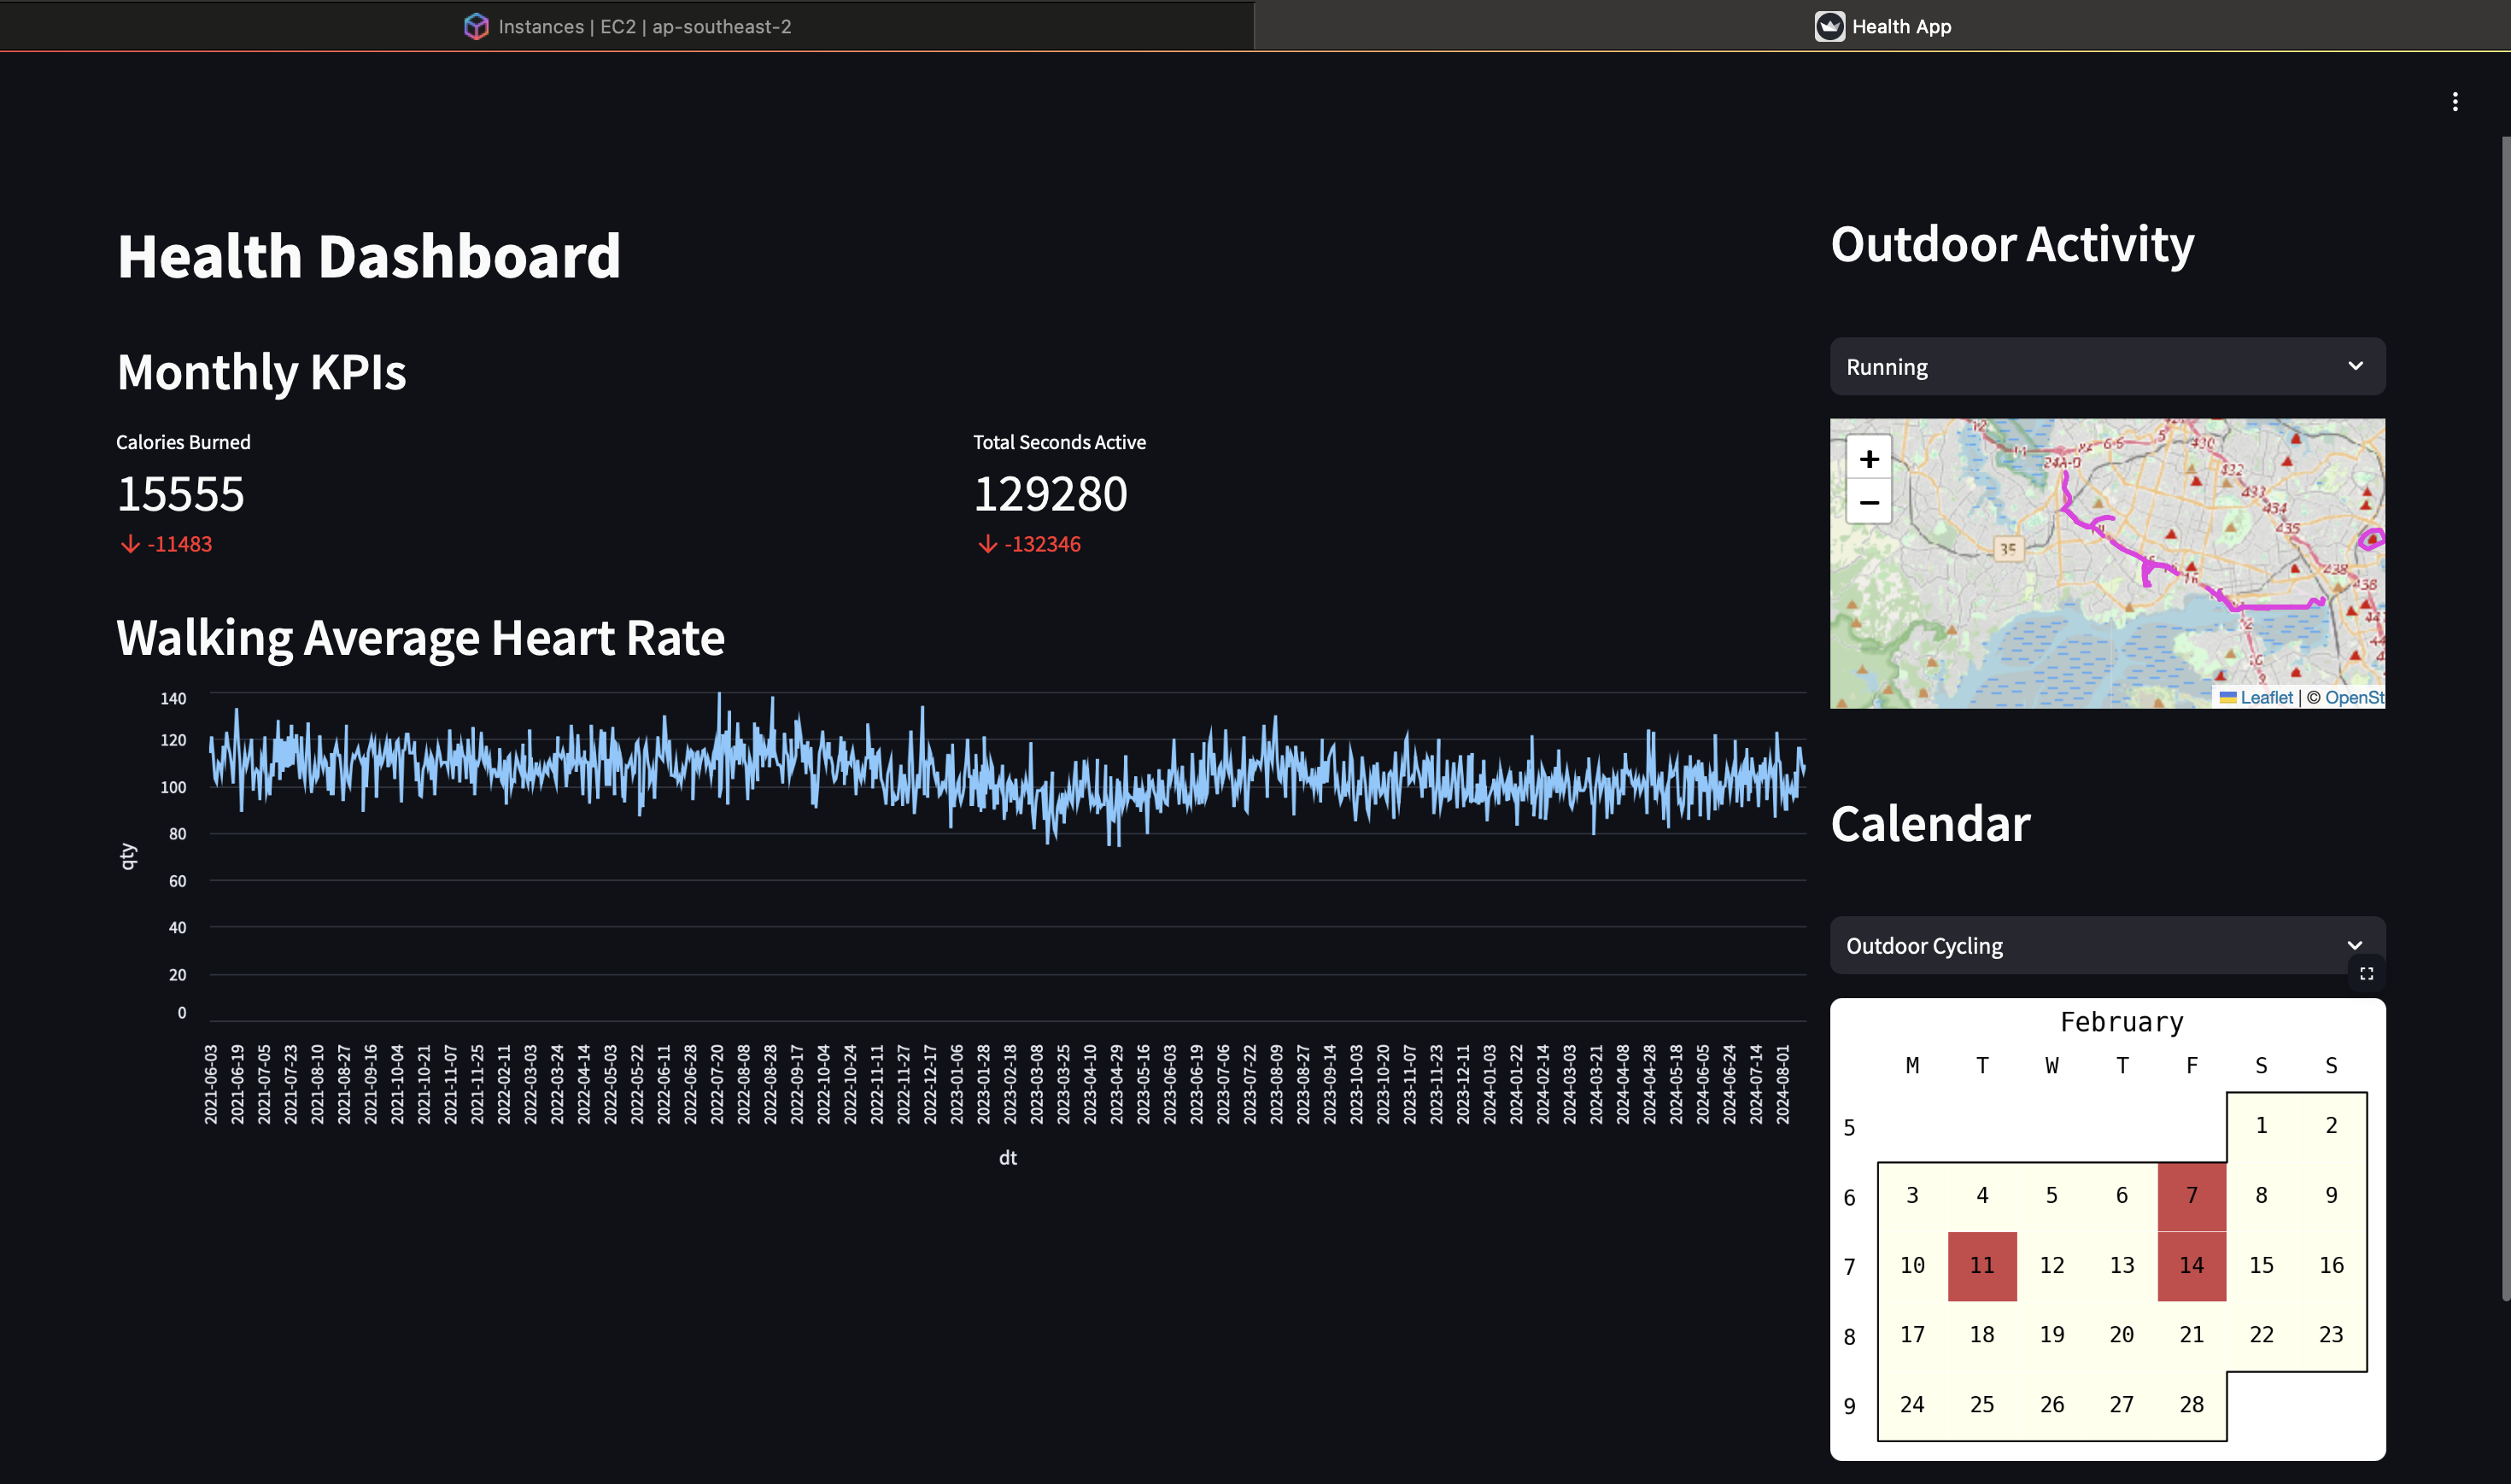The width and height of the screenshot is (2511, 1484).
Task: Open the three-dot app menu
Action: [x=2454, y=102]
